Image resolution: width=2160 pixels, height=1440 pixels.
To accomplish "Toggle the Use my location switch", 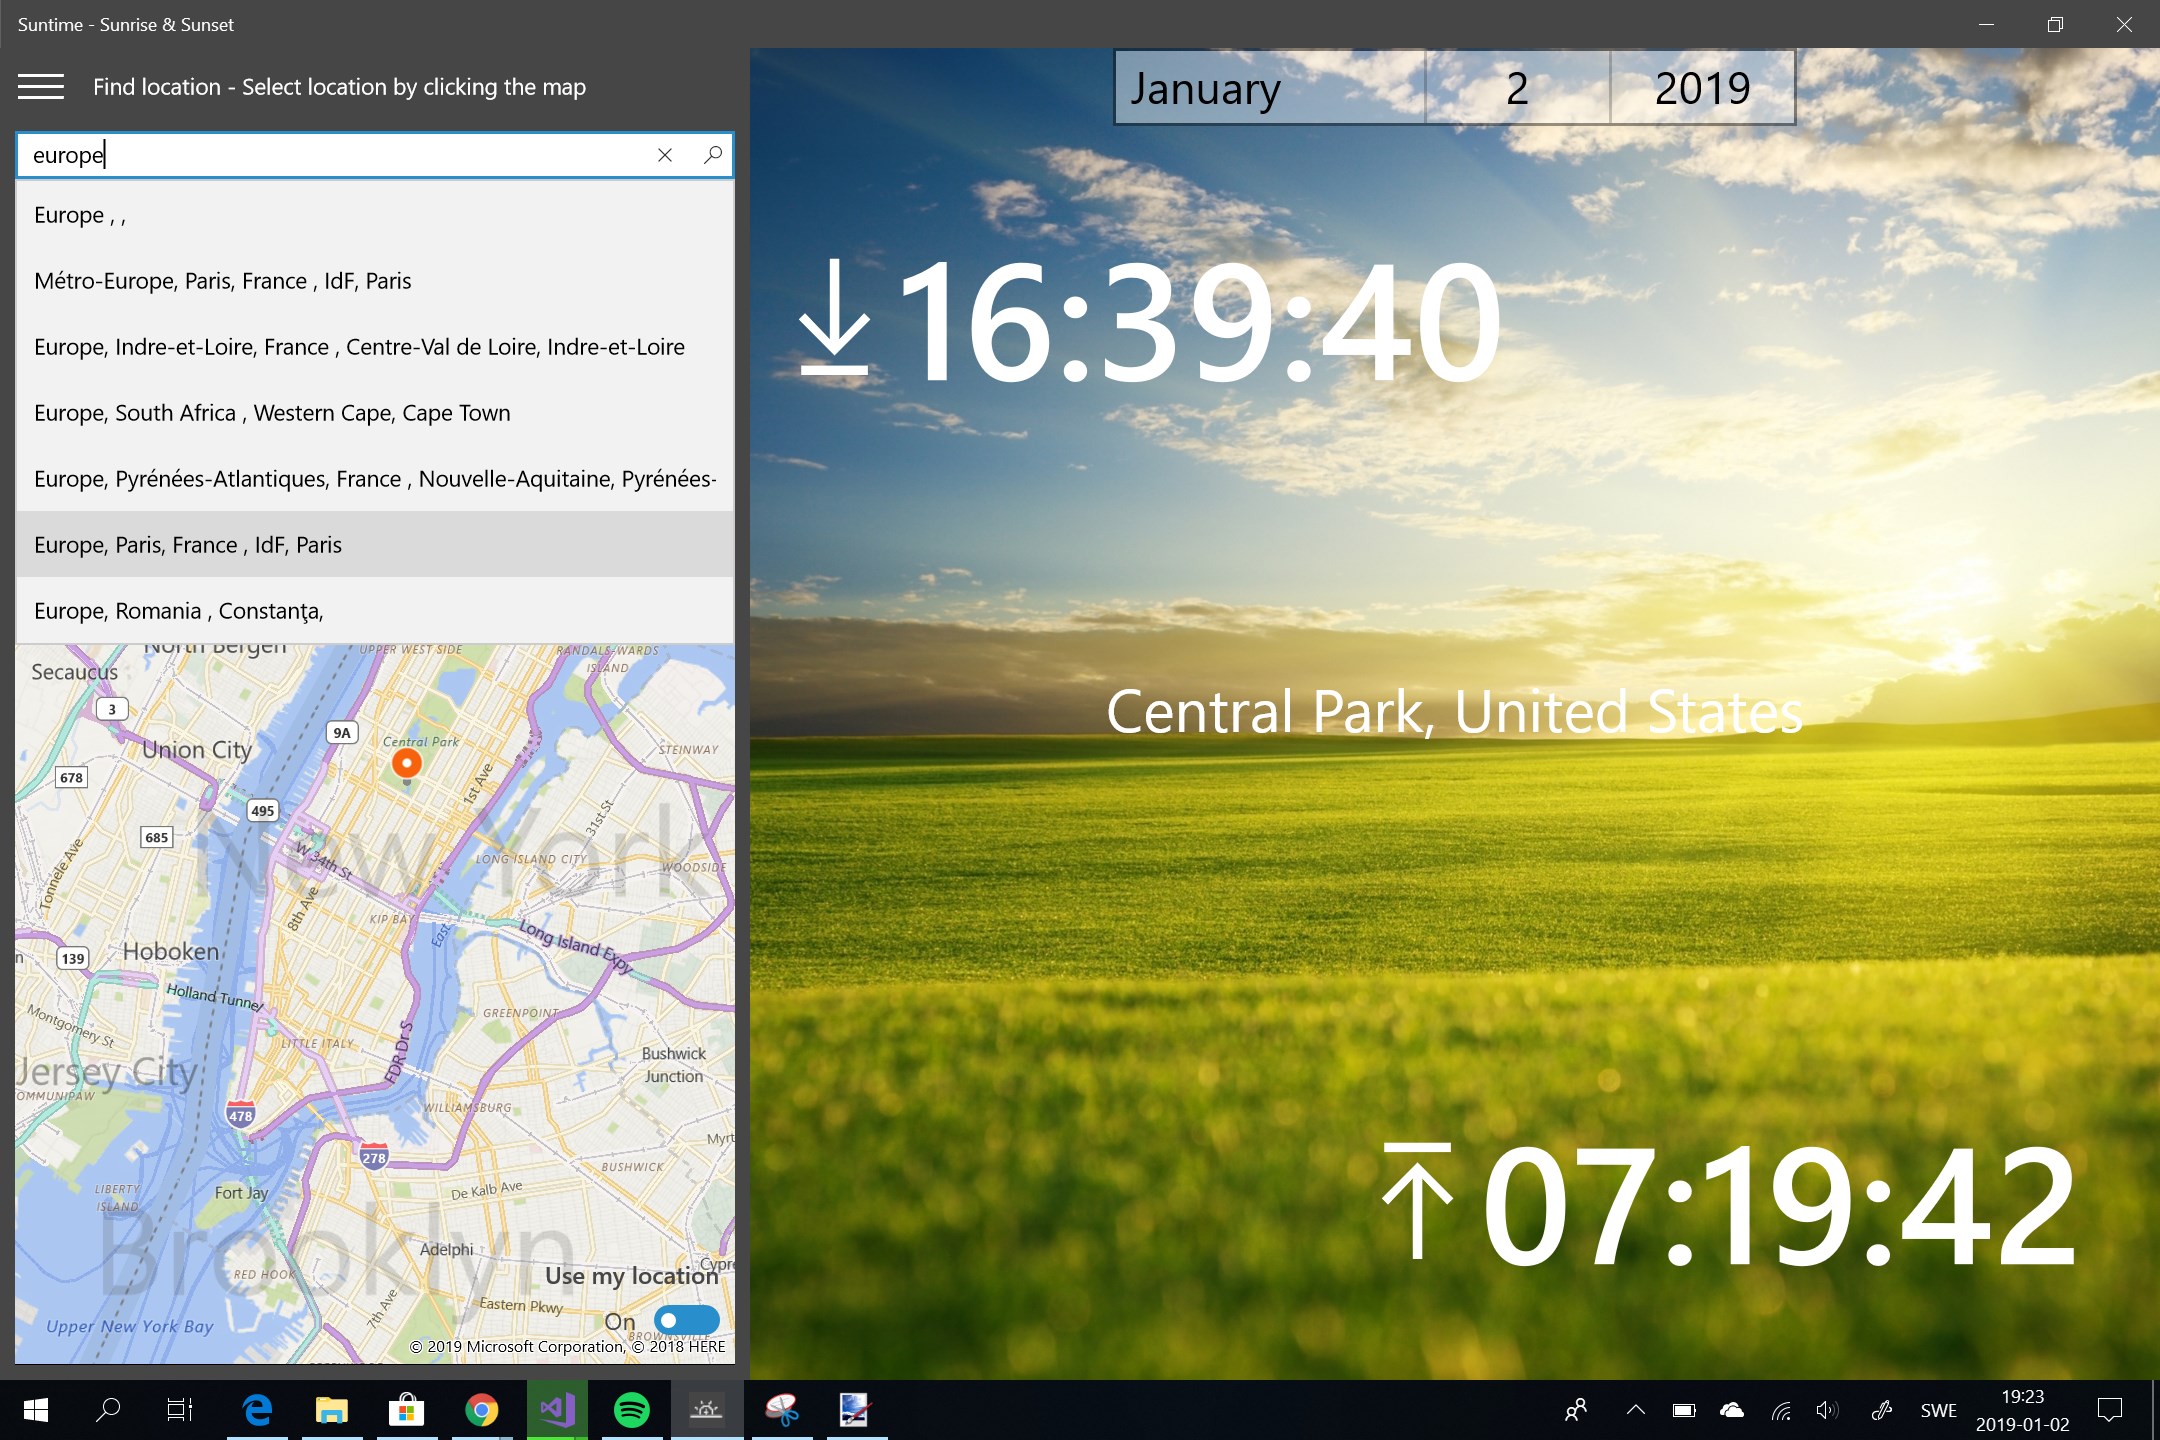I will pyautogui.click(x=686, y=1320).
